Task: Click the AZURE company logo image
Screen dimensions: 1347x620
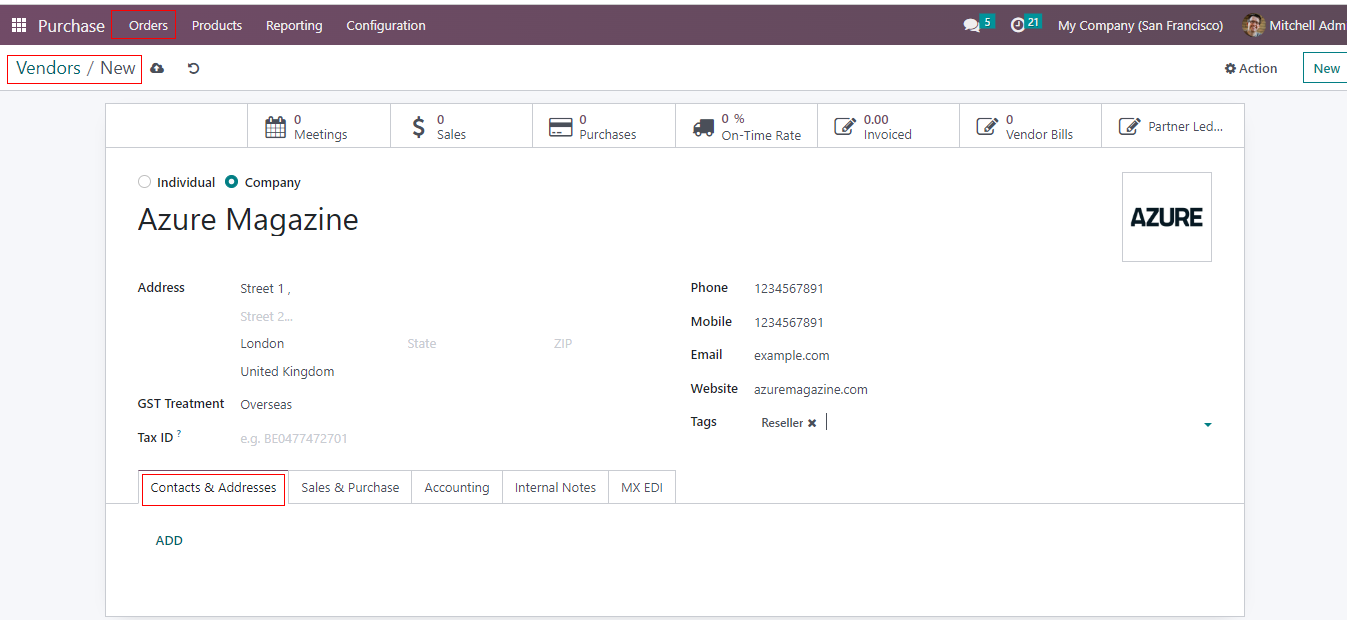Action: pyautogui.click(x=1166, y=217)
